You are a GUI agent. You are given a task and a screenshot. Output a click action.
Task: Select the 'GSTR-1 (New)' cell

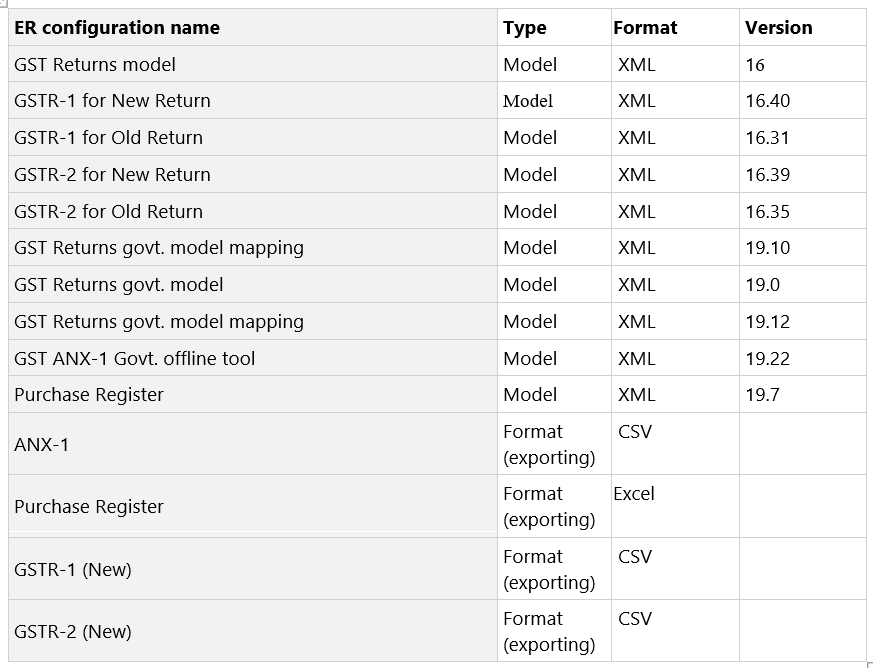pyautogui.click(x=253, y=569)
